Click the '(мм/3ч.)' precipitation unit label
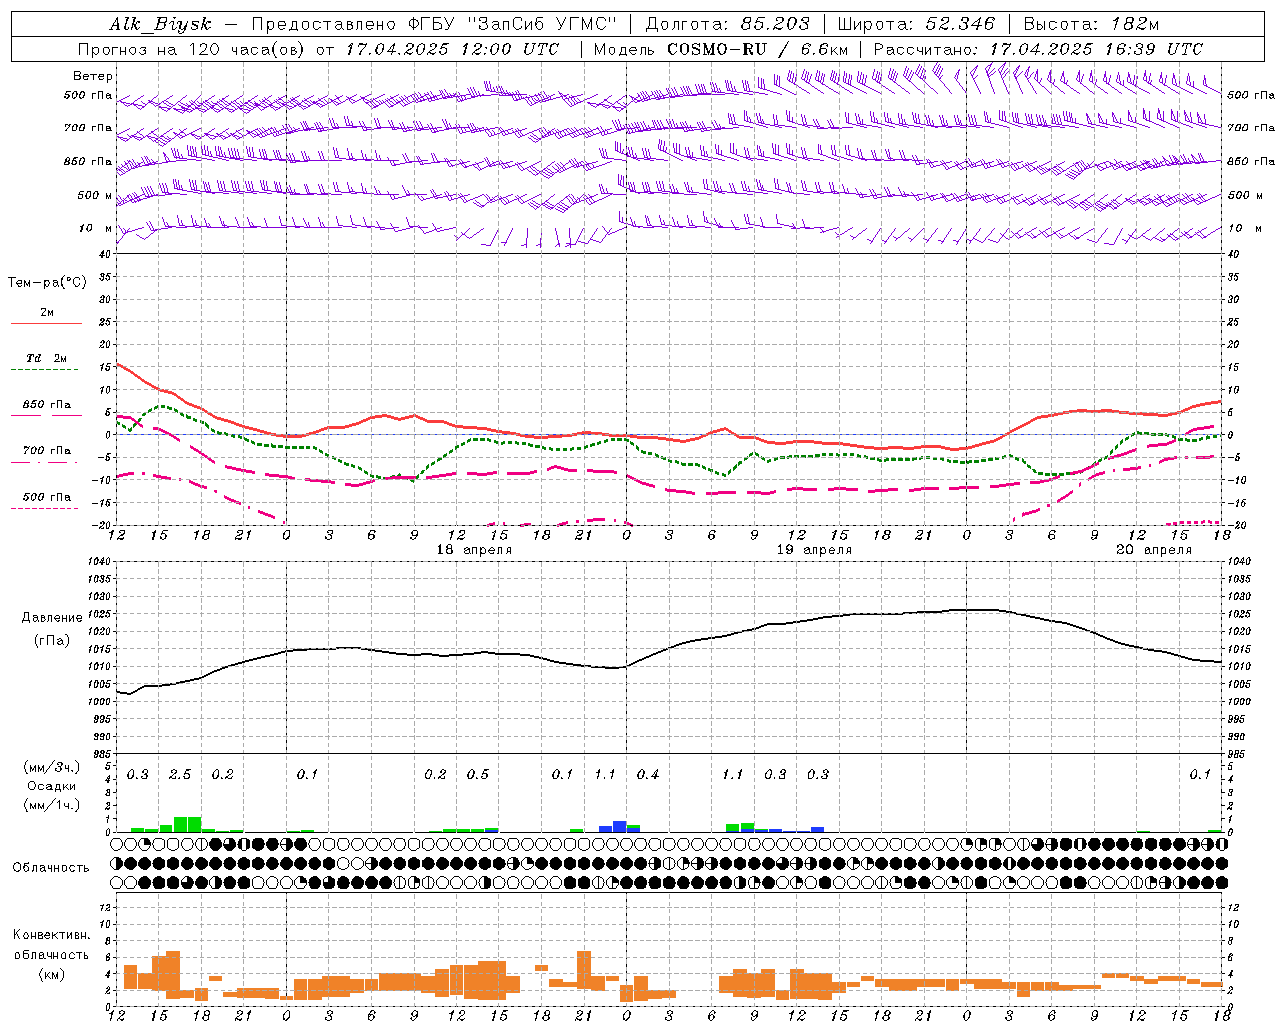This screenshot has height=1024, width=1280. [50, 767]
